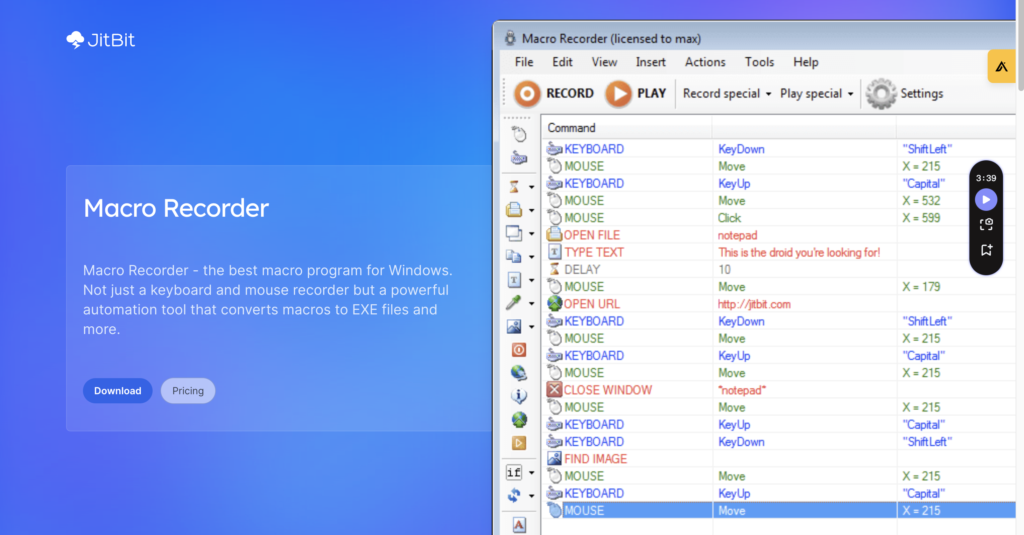Viewport: 1024px width, 535px height.
Task: Click the Pricing button
Action: (x=188, y=391)
